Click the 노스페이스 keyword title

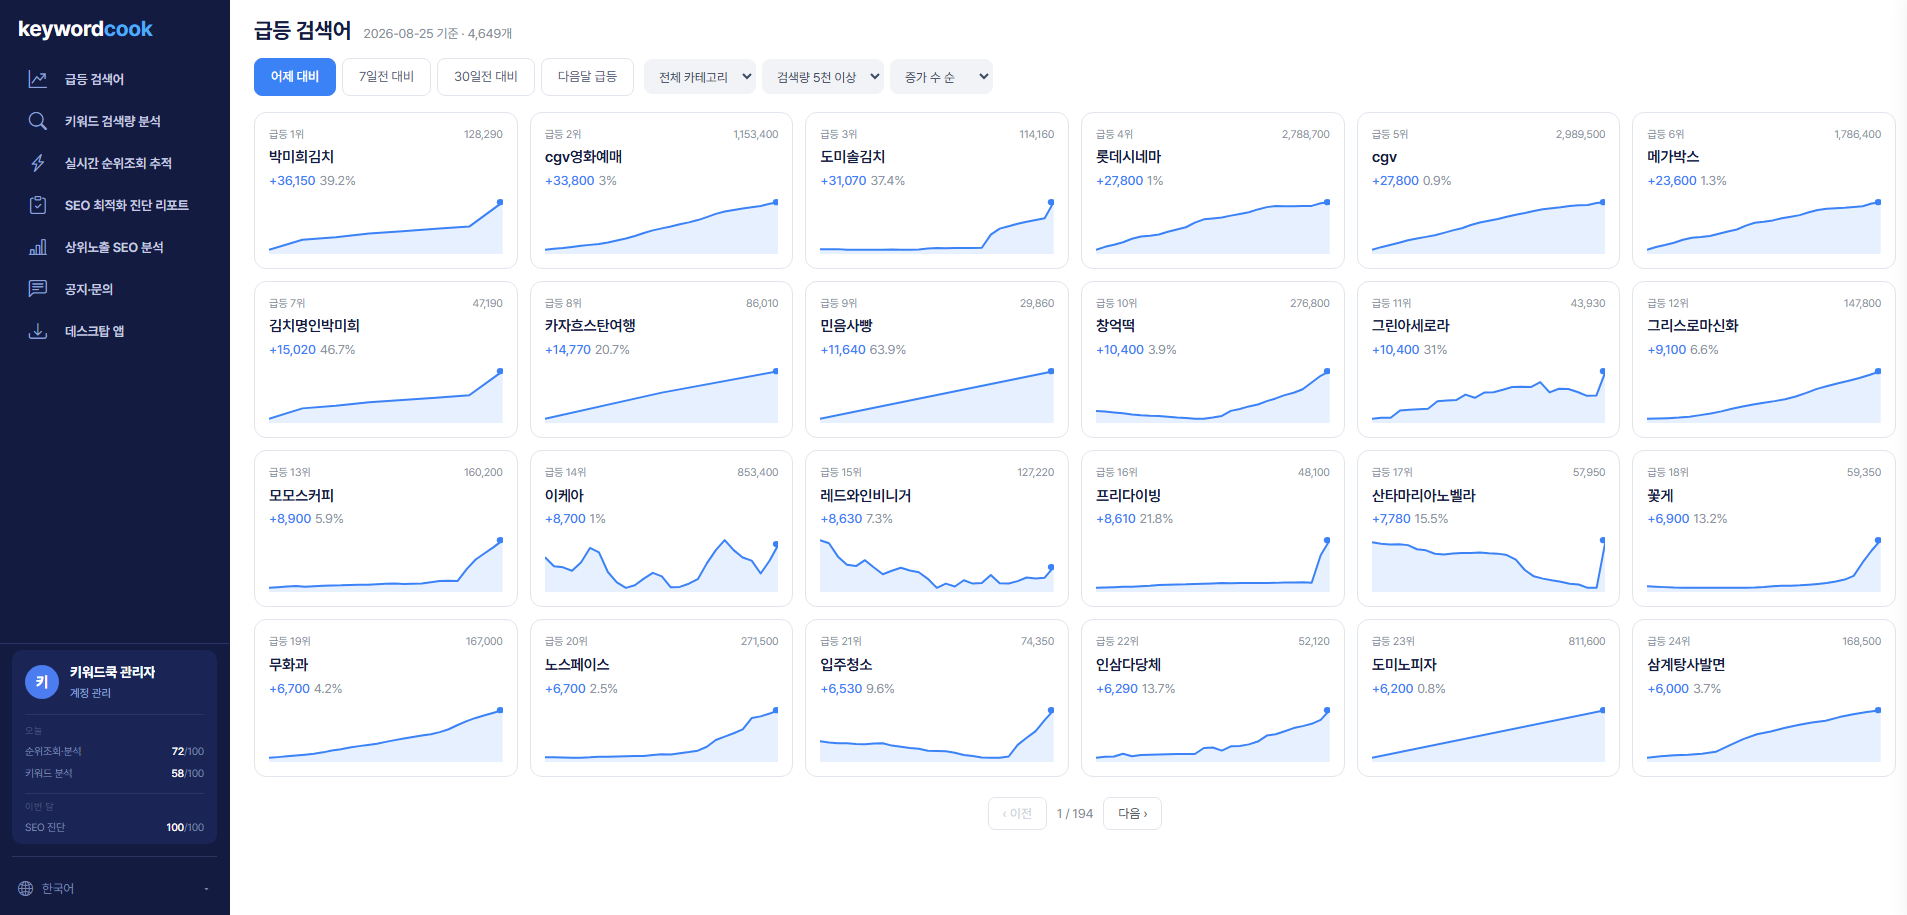tap(577, 665)
